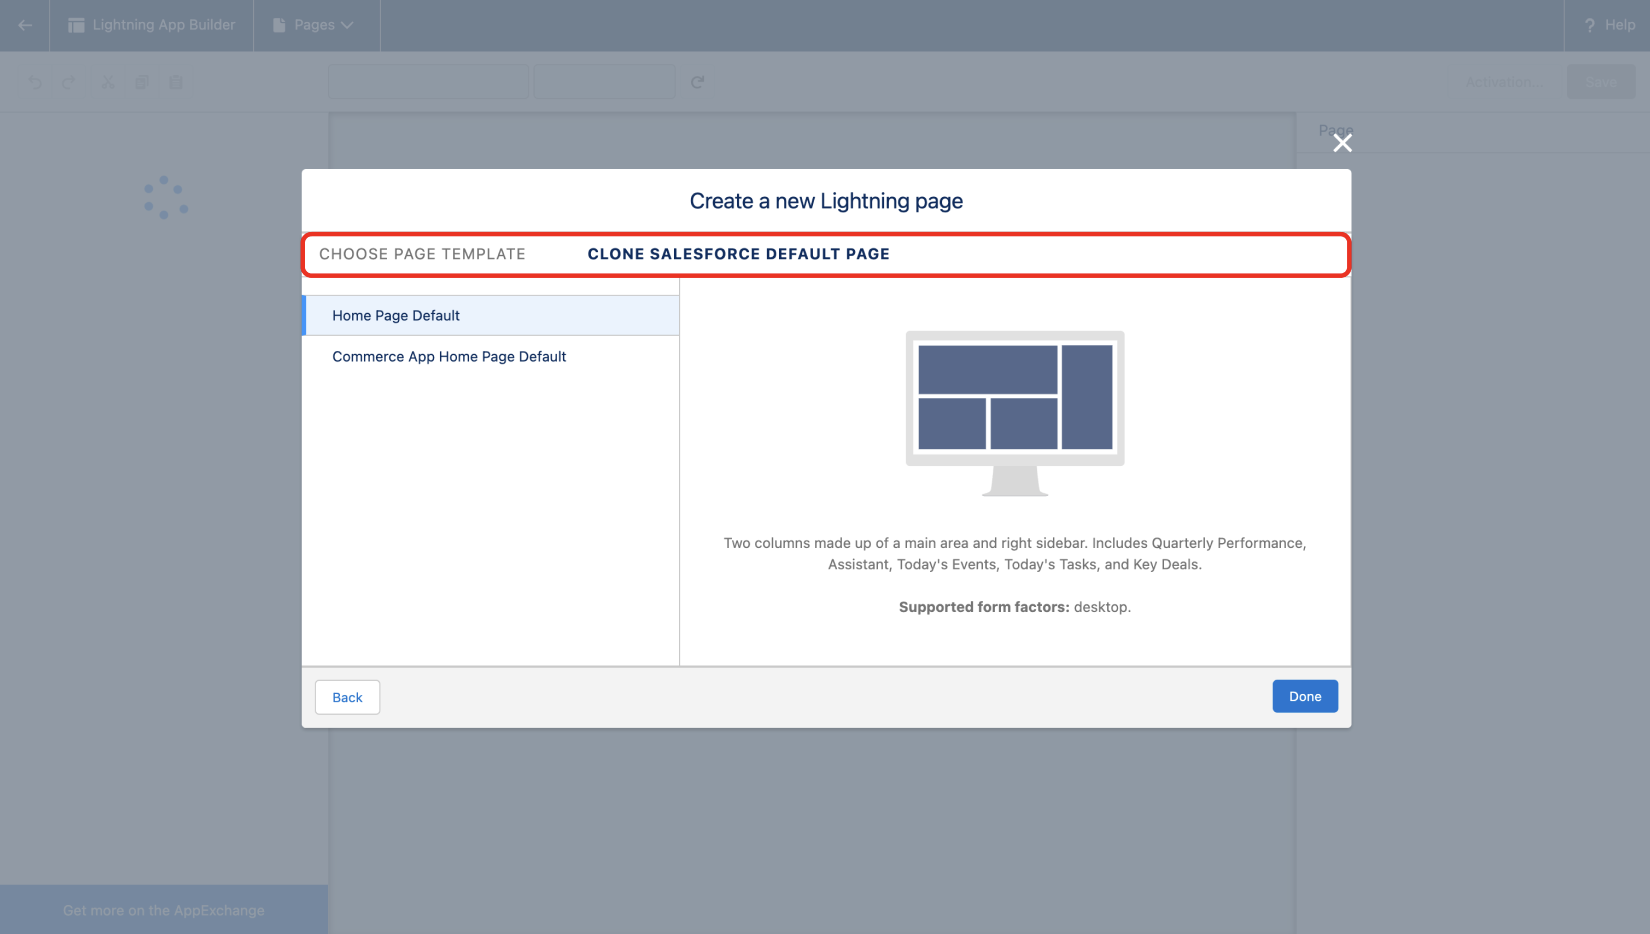The height and width of the screenshot is (934, 1650).
Task: Click the Done button
Action: click(1305, 696)
